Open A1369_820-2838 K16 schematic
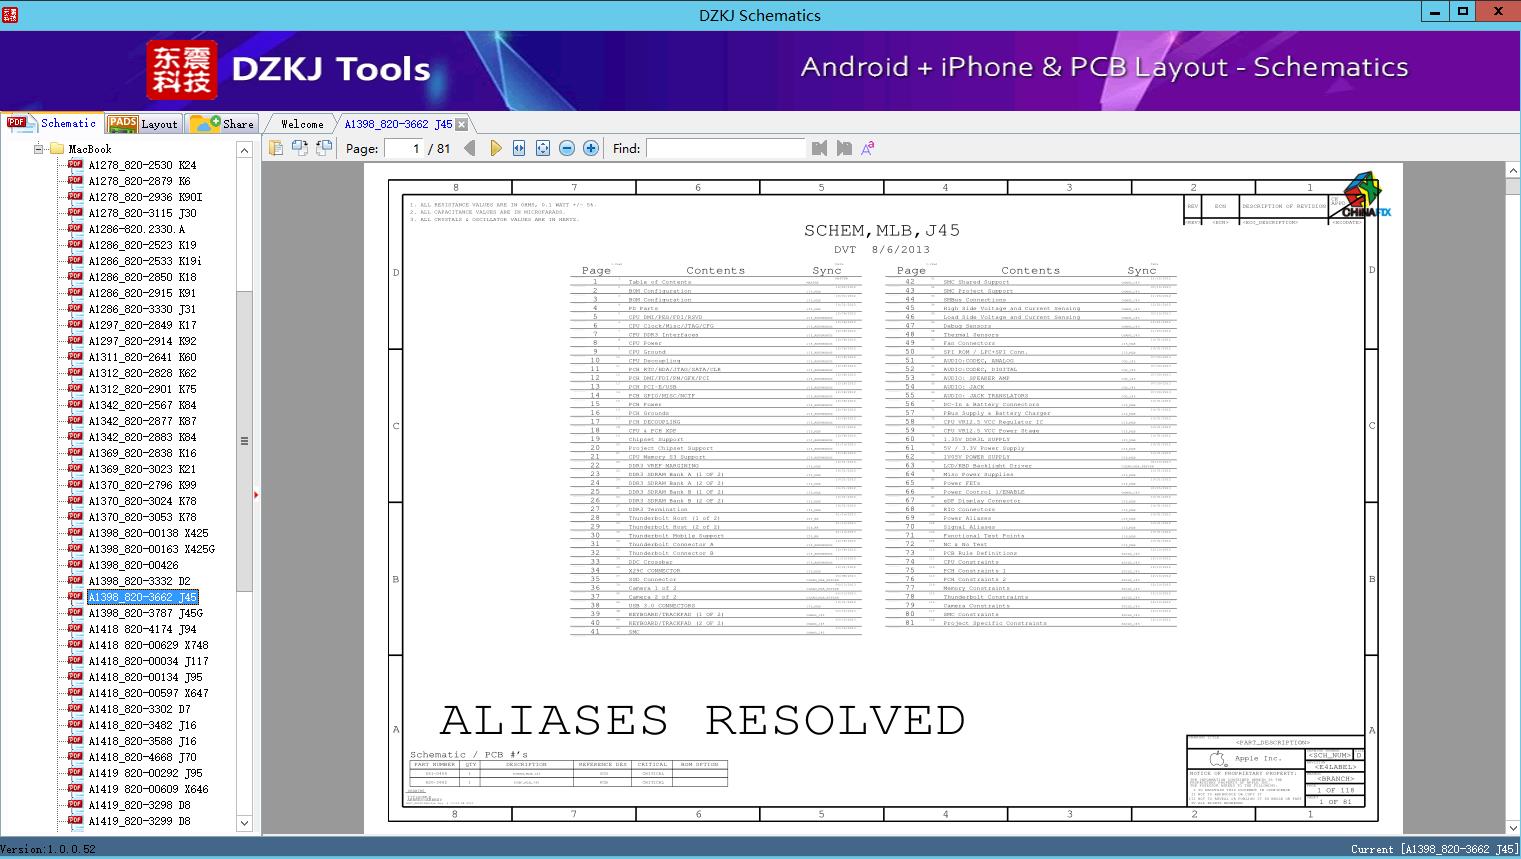 coord(142,453)
